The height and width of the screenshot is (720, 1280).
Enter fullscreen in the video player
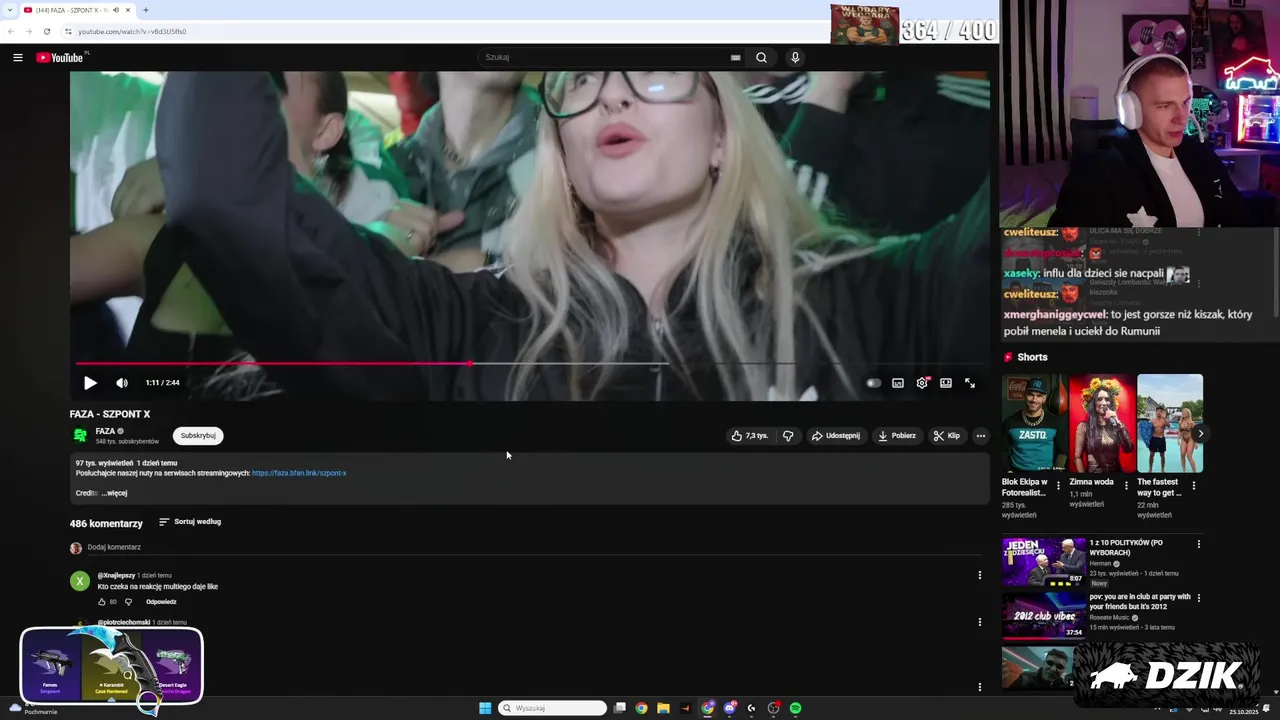(970, 383)
